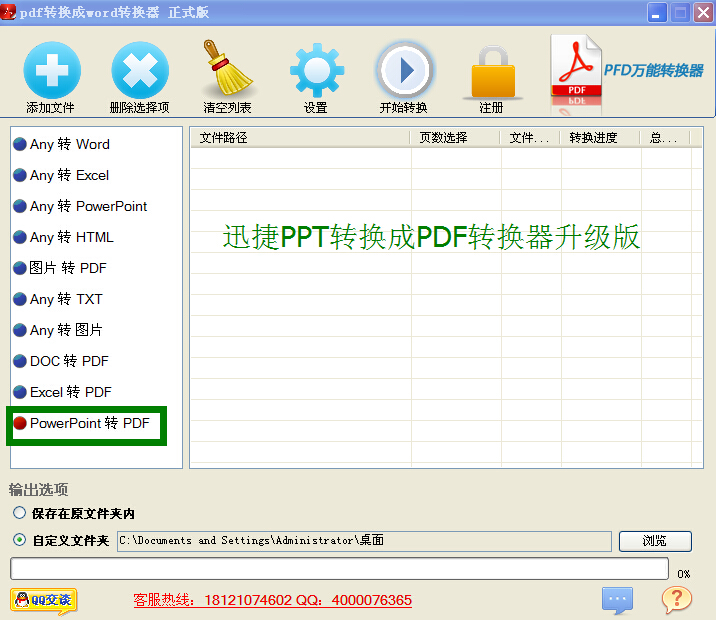Select PowerPoint 转 PDF conversion mode

(82, 423)
